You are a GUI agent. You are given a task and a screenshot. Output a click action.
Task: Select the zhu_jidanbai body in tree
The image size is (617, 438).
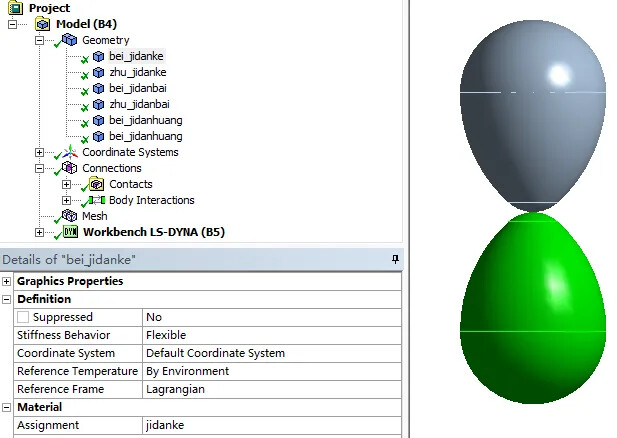coord(139,105)
